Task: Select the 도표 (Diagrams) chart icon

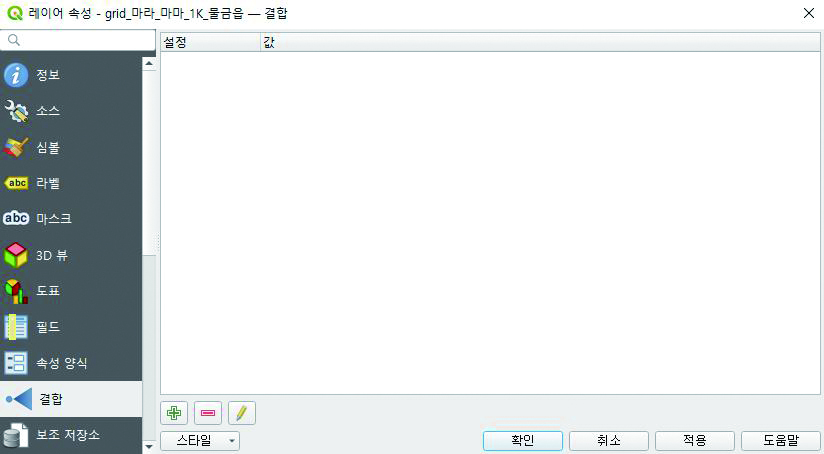Action: coord(17,291)
